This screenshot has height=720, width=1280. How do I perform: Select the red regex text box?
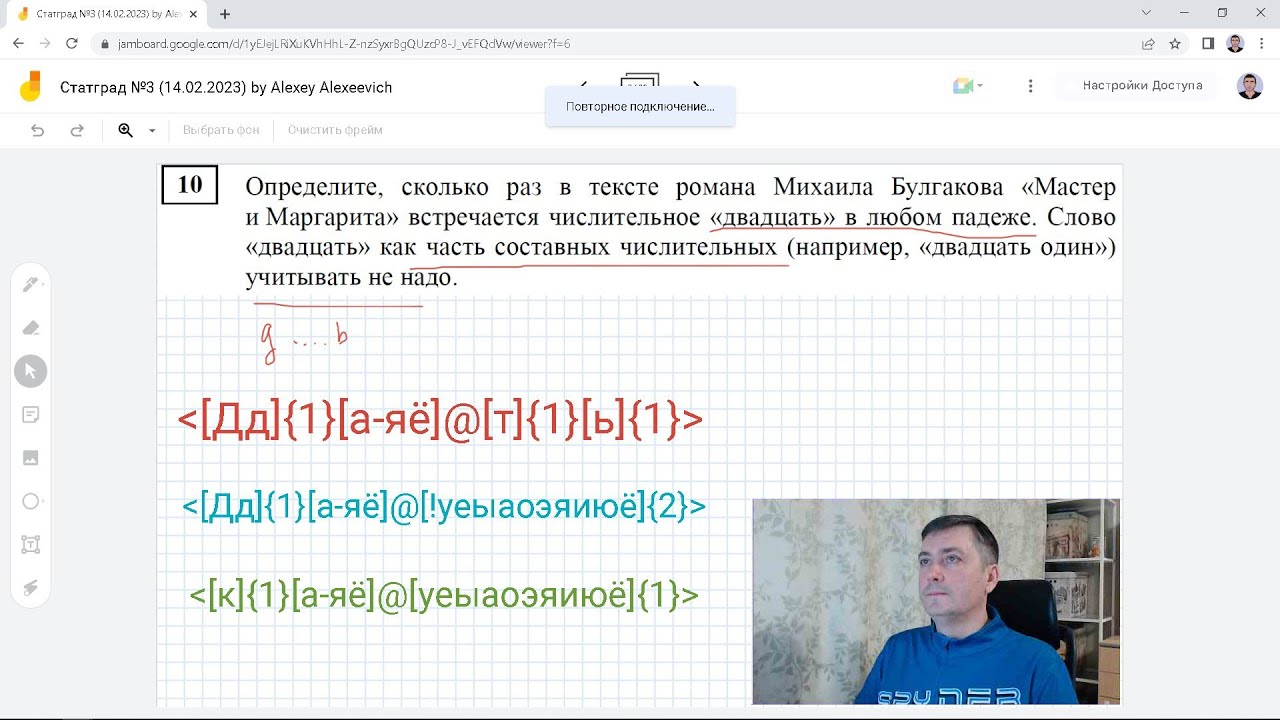[440, 420]
